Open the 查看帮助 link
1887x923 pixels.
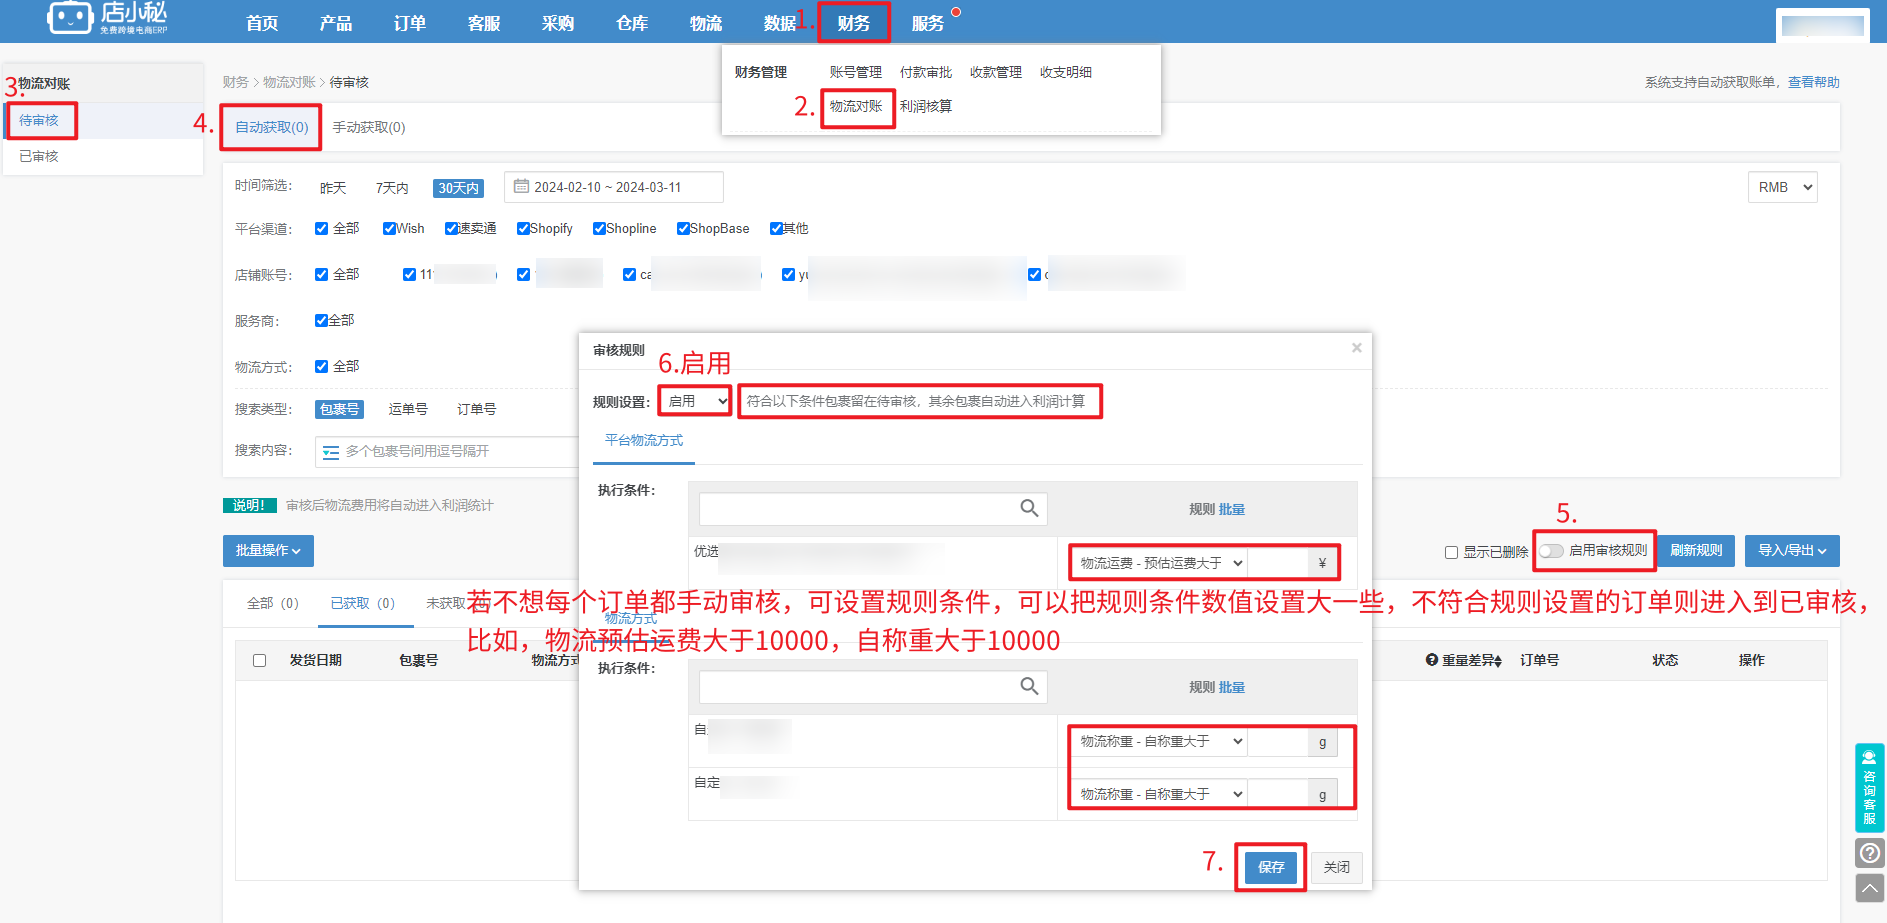(x=1813, y=82)
